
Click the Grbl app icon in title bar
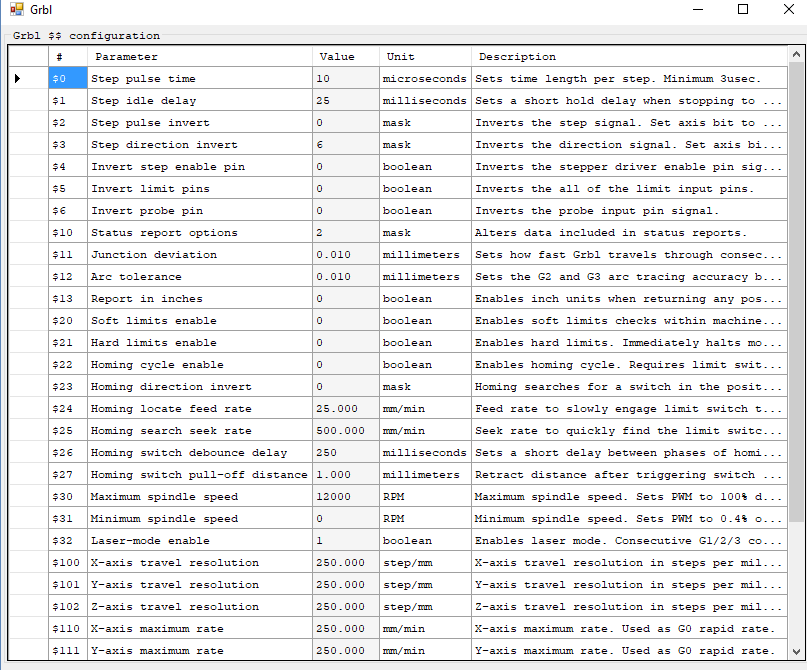click(16, 9)
